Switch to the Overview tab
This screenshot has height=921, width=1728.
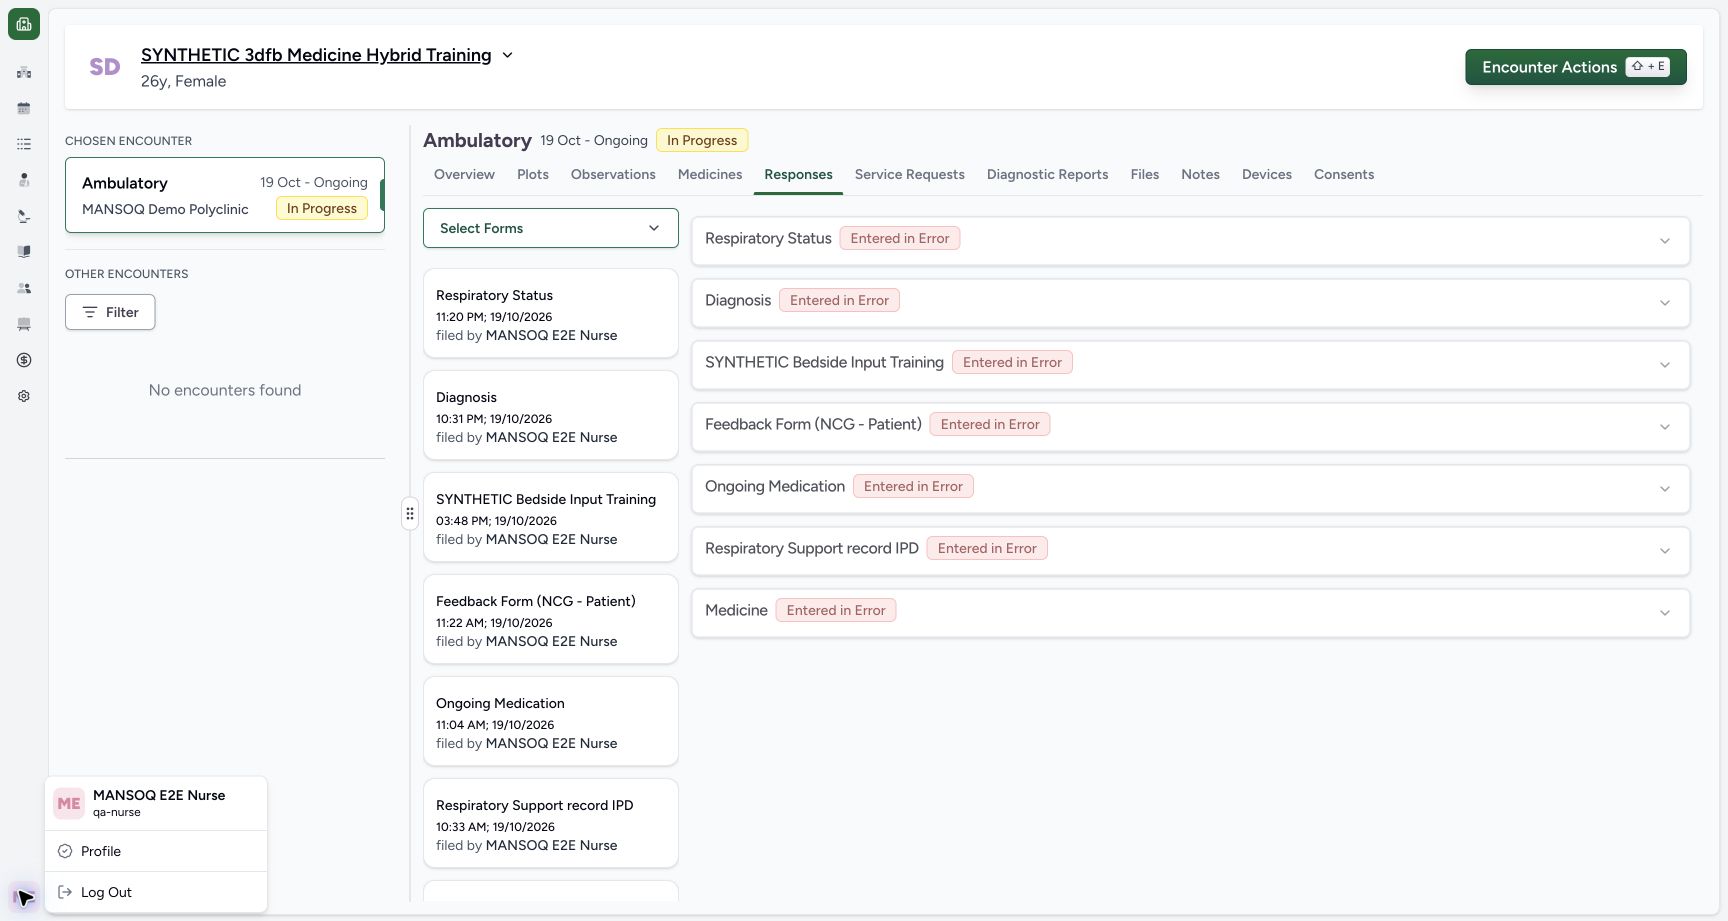tap(464, 174)
